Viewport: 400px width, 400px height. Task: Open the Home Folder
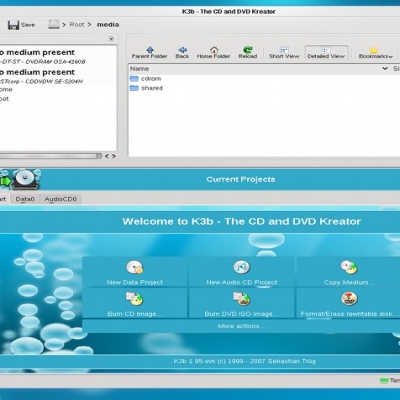[x=213, y=53]
